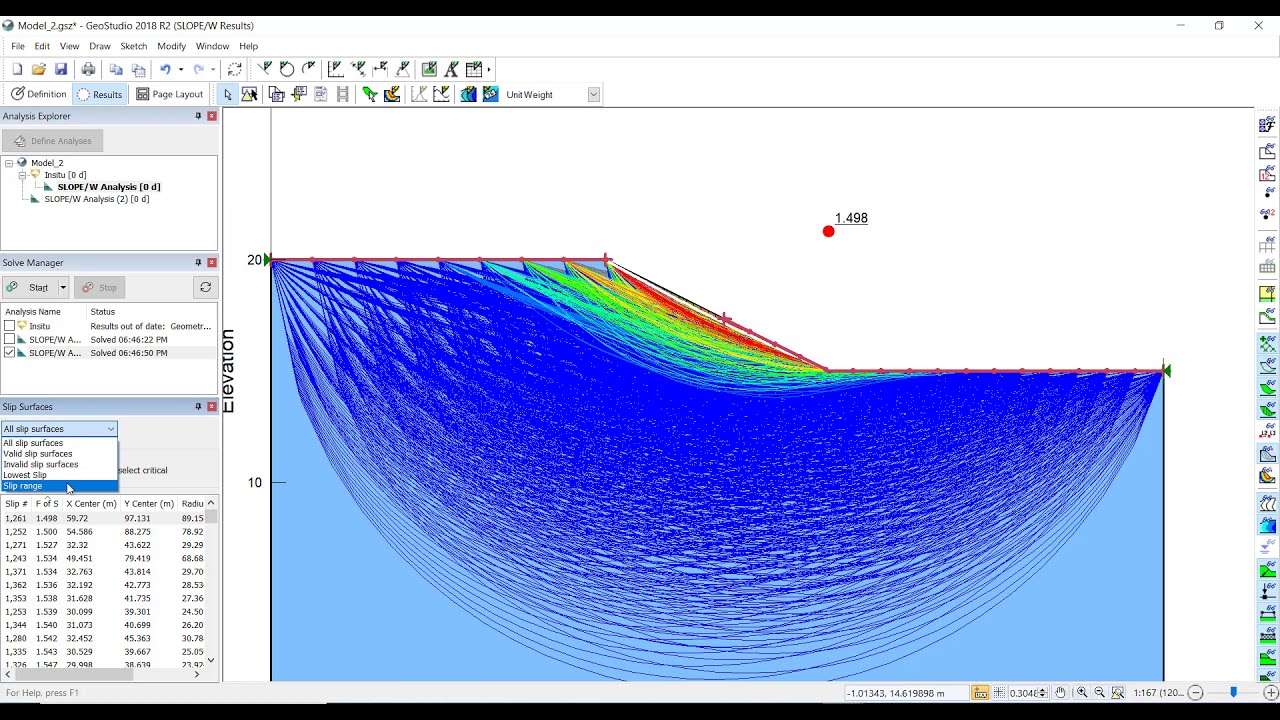1280x720 pixels.
Task: Save the model using the floppy icon
Action: [x=61, y=69]
